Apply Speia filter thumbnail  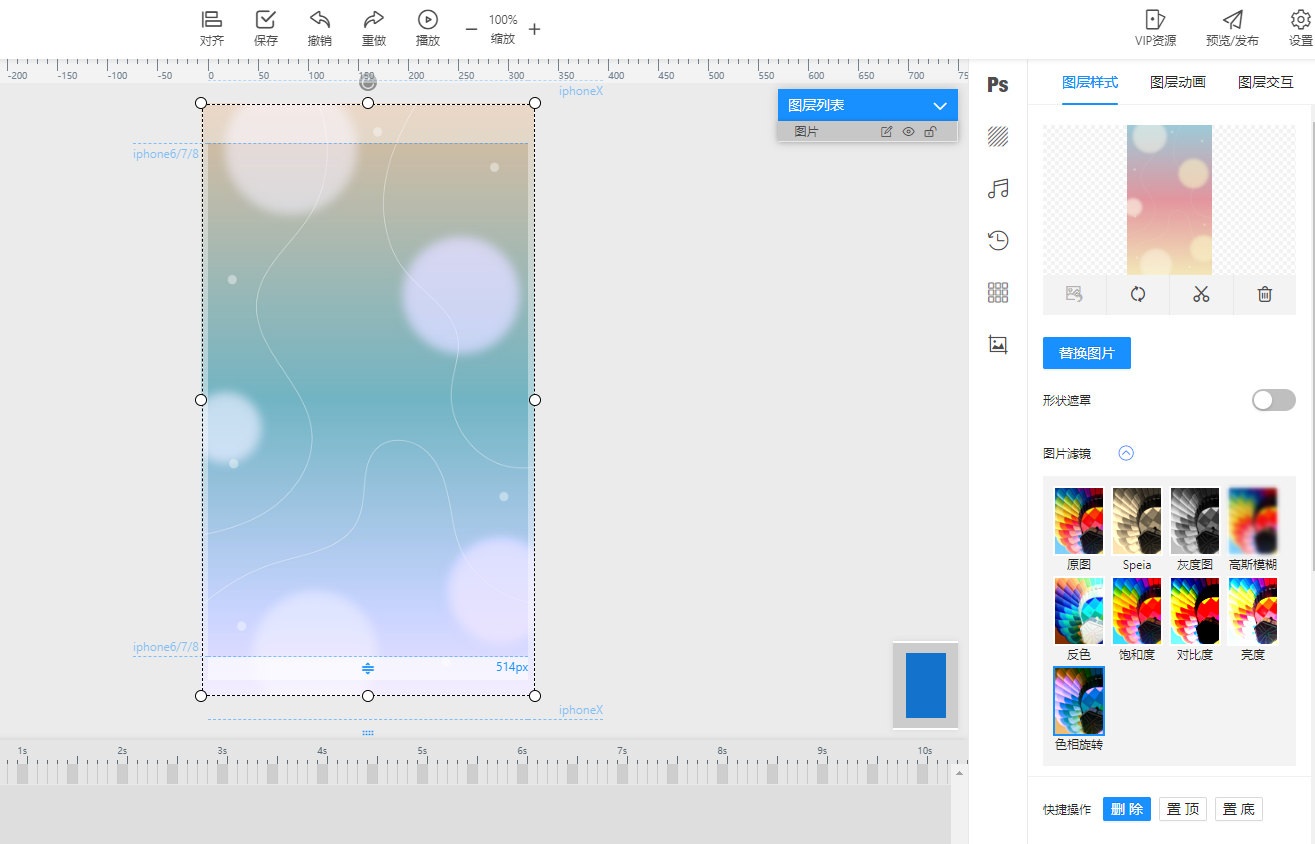point(1137,521)
